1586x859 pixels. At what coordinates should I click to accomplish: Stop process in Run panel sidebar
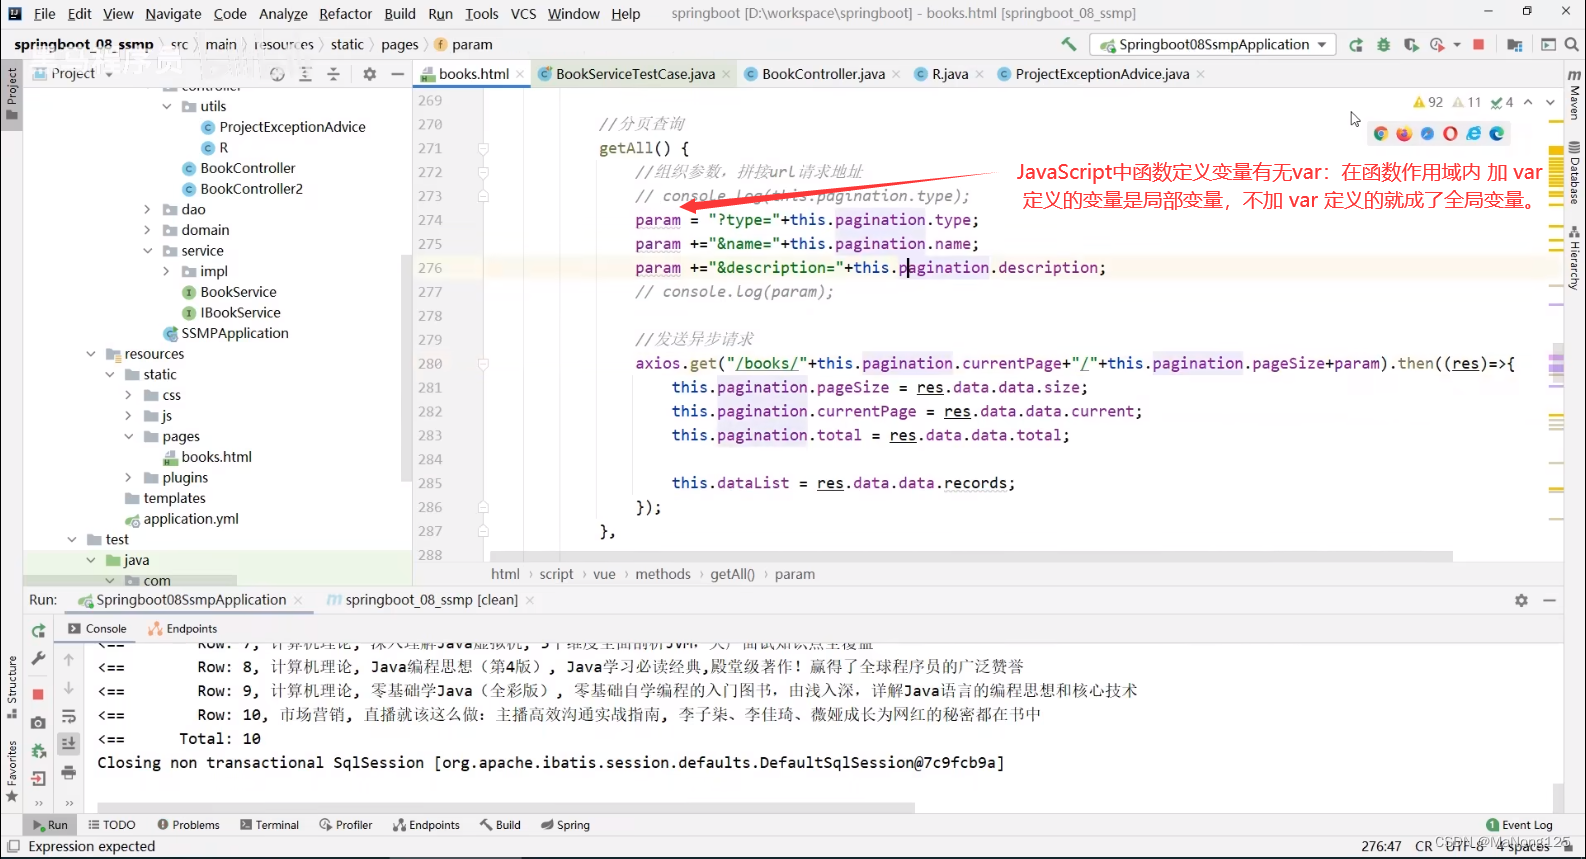coord(38,694)
